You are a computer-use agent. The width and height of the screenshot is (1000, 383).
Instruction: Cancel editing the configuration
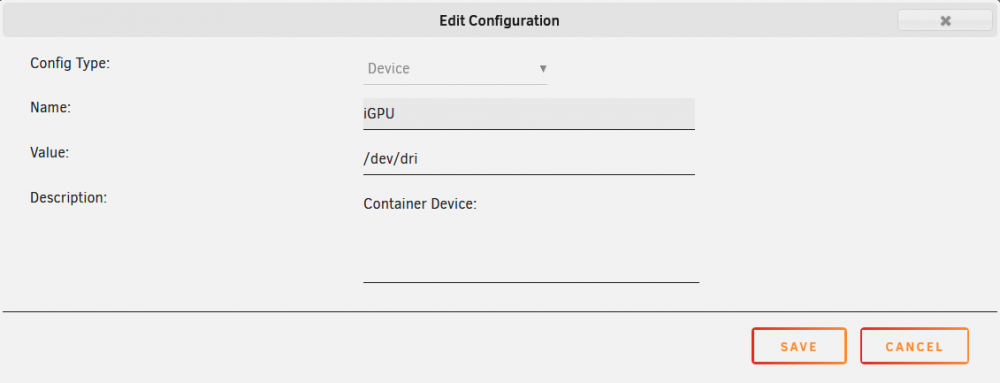pyautogui.click(x=915, y=346)
